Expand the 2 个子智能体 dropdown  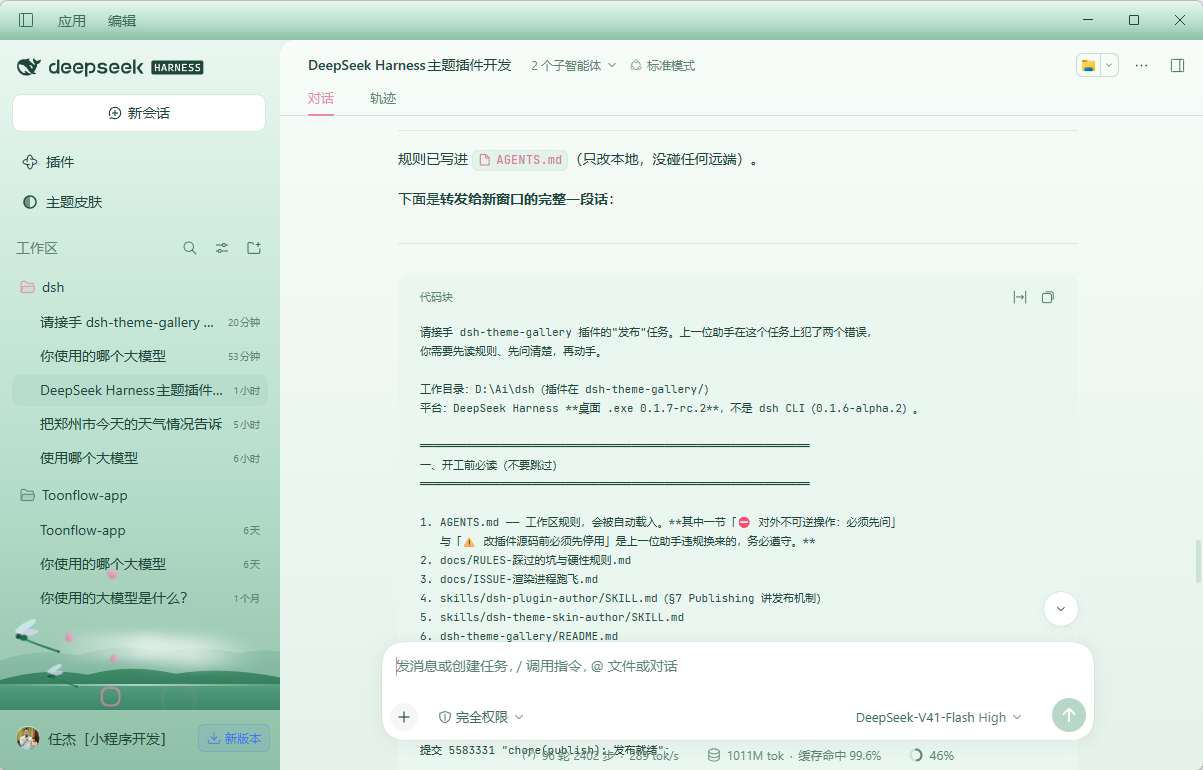click(x=574, y=66)
